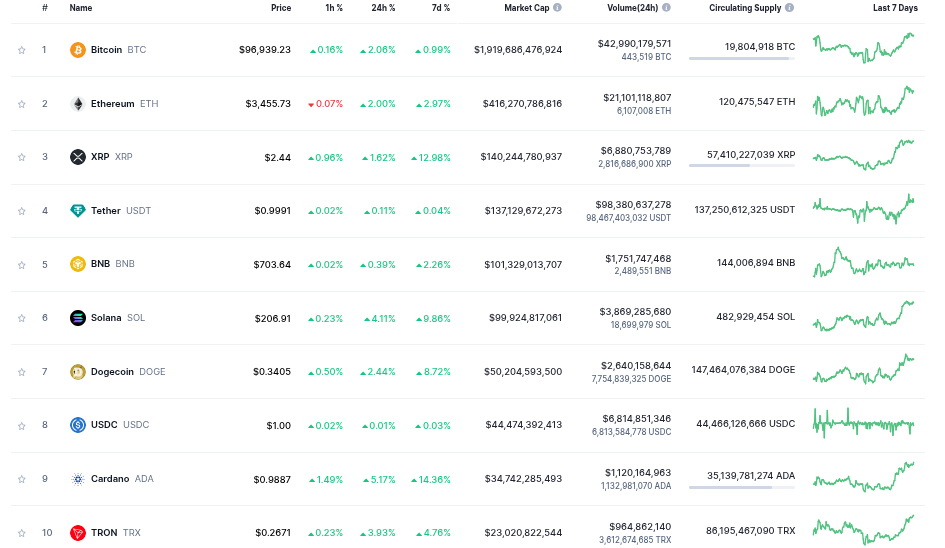The width and height of the screenshot is (945, 548).
Task: Toggle the Tether watchlist star
Action: 22,211
